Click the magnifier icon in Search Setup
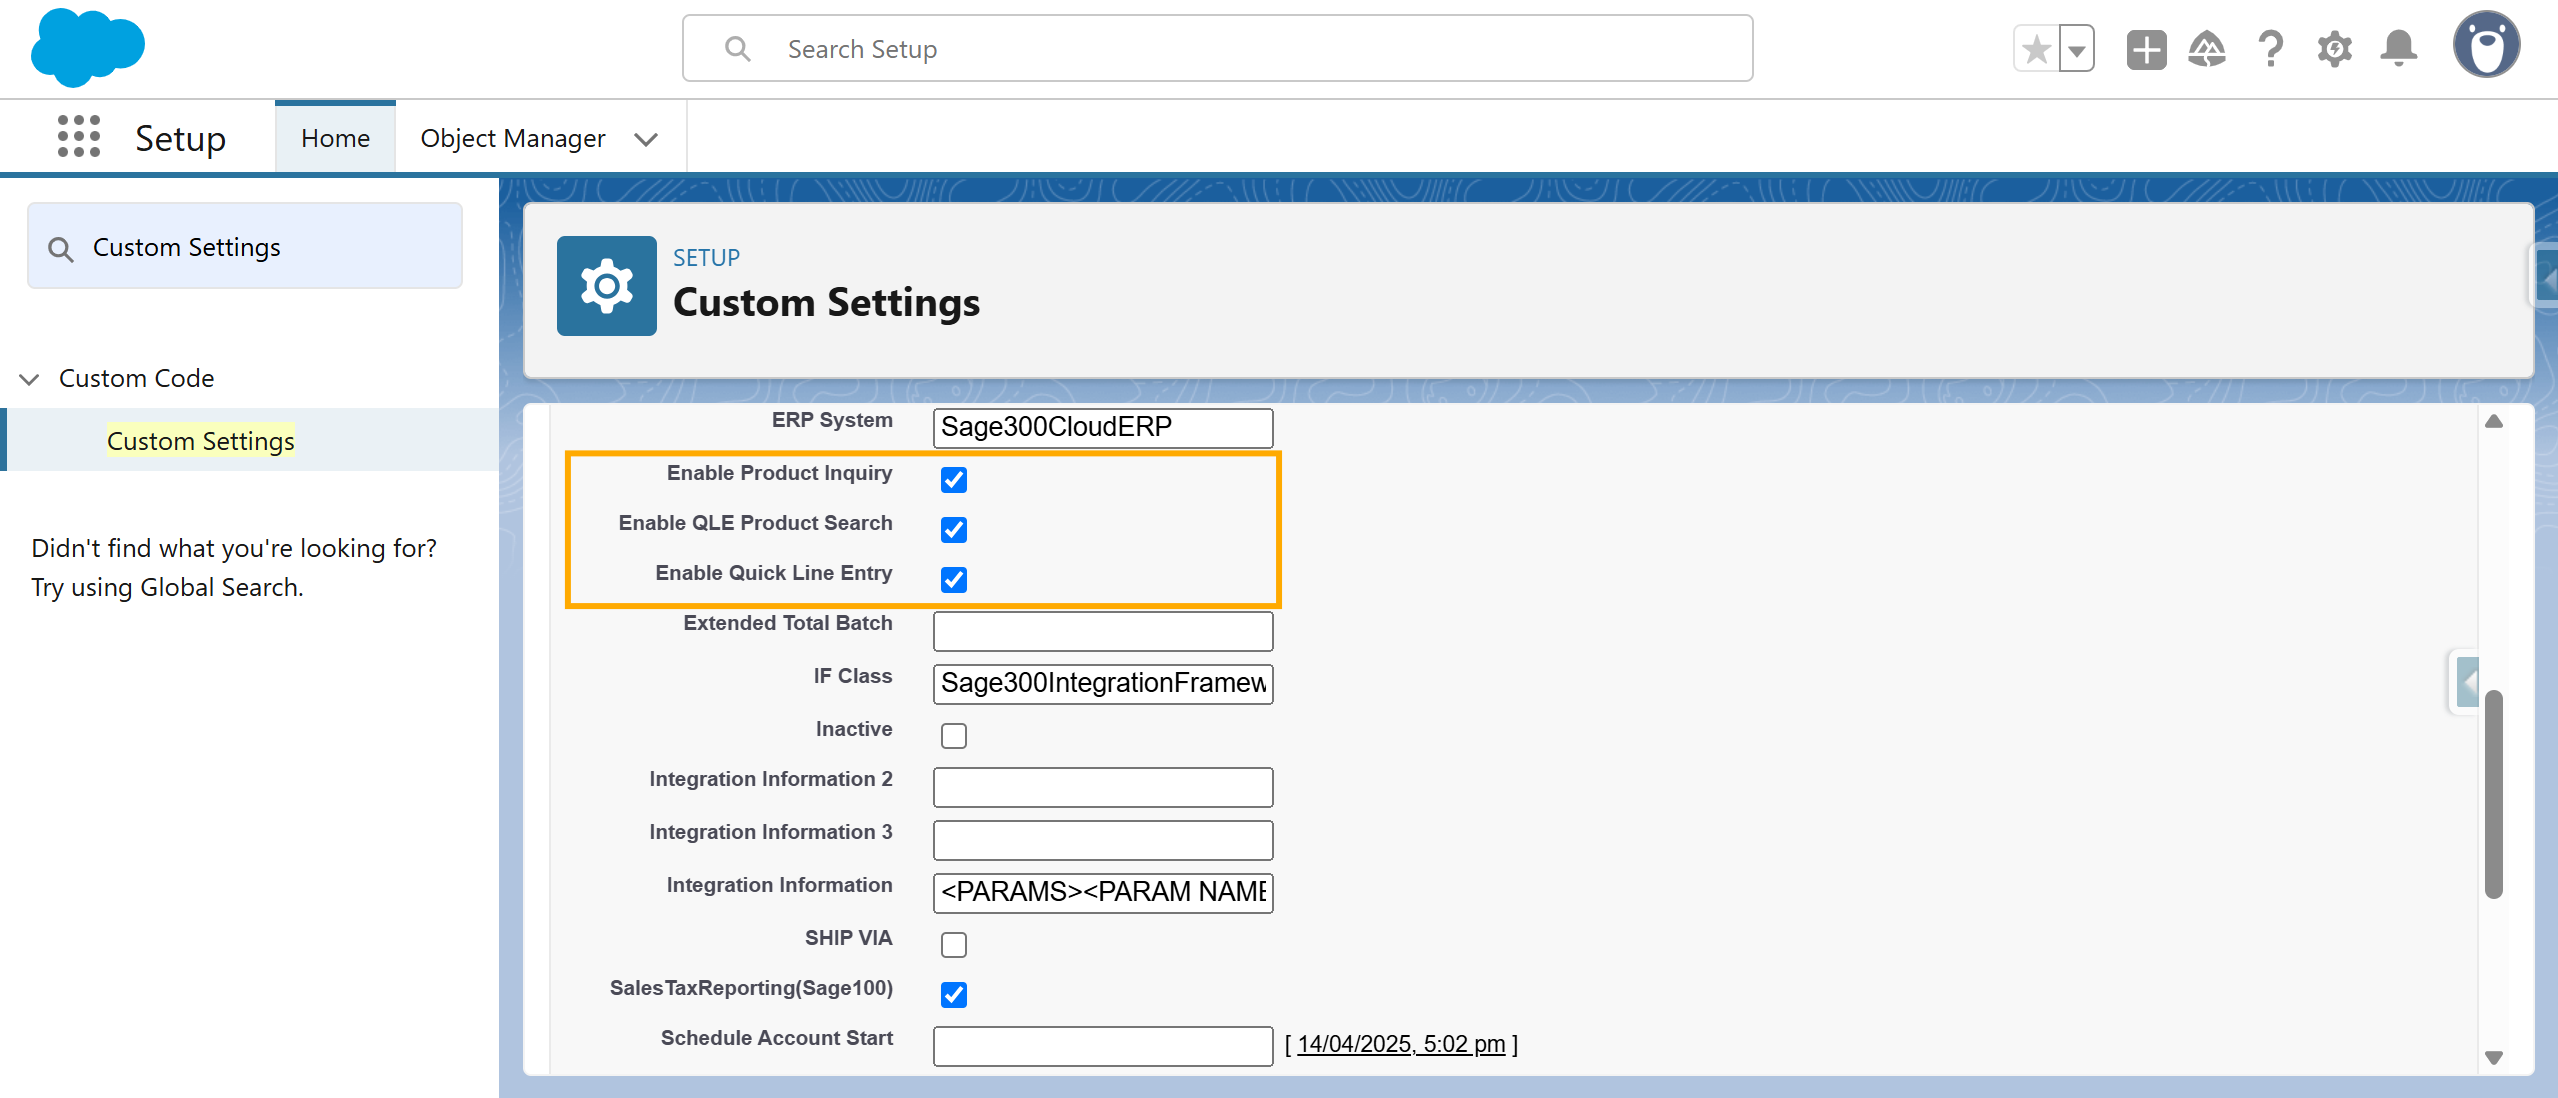Image resolution: width=2558 pixels, height=1098 pixels. pos(738,48)
